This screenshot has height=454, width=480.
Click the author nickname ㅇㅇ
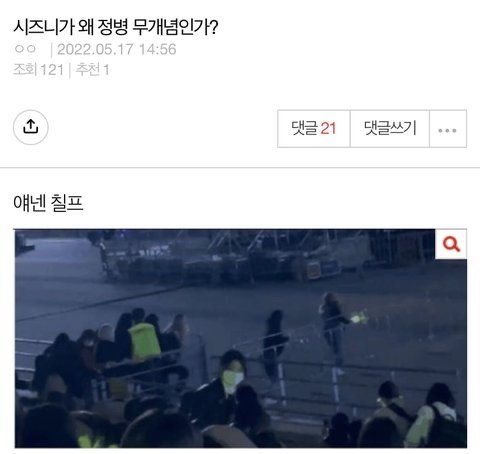pyautogui.click(x=25, y=49)
